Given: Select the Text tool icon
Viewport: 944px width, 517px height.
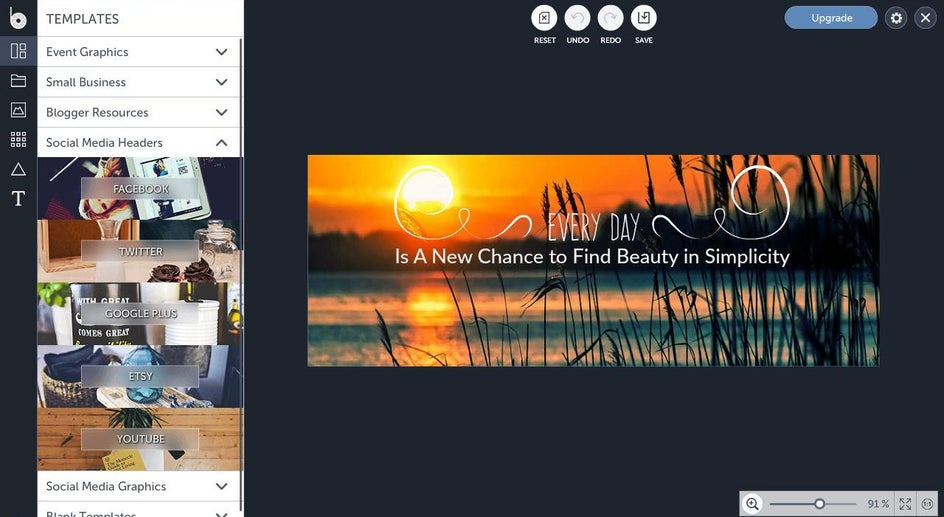Looking at the screenshot, I should coord(18,198).
